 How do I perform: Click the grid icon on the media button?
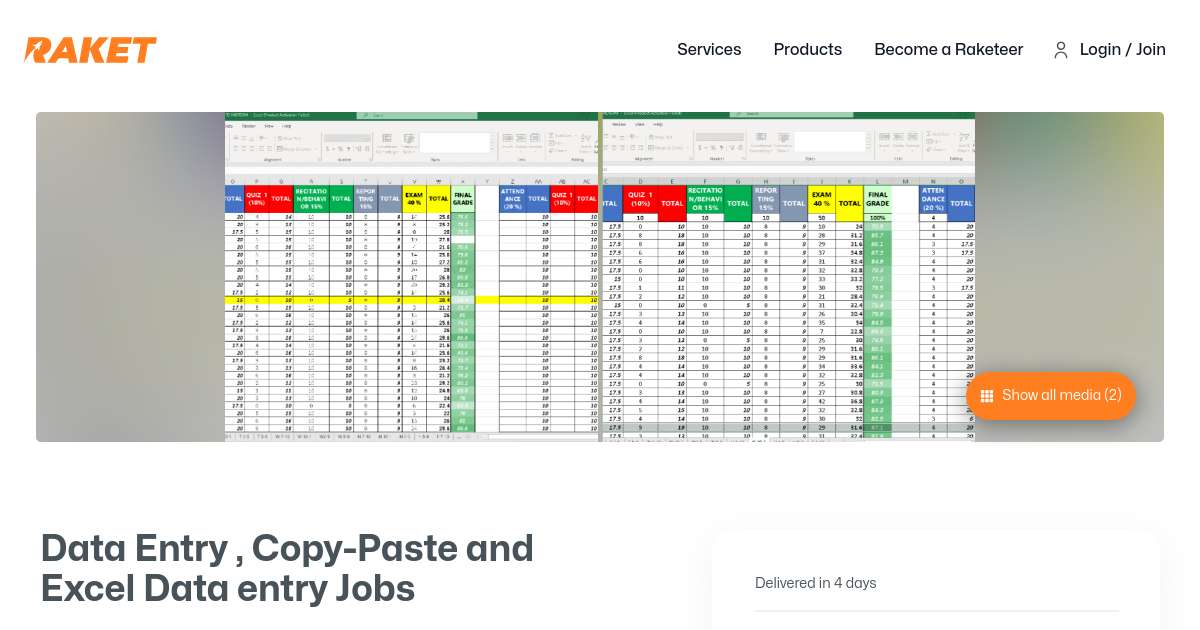[987, 396]
